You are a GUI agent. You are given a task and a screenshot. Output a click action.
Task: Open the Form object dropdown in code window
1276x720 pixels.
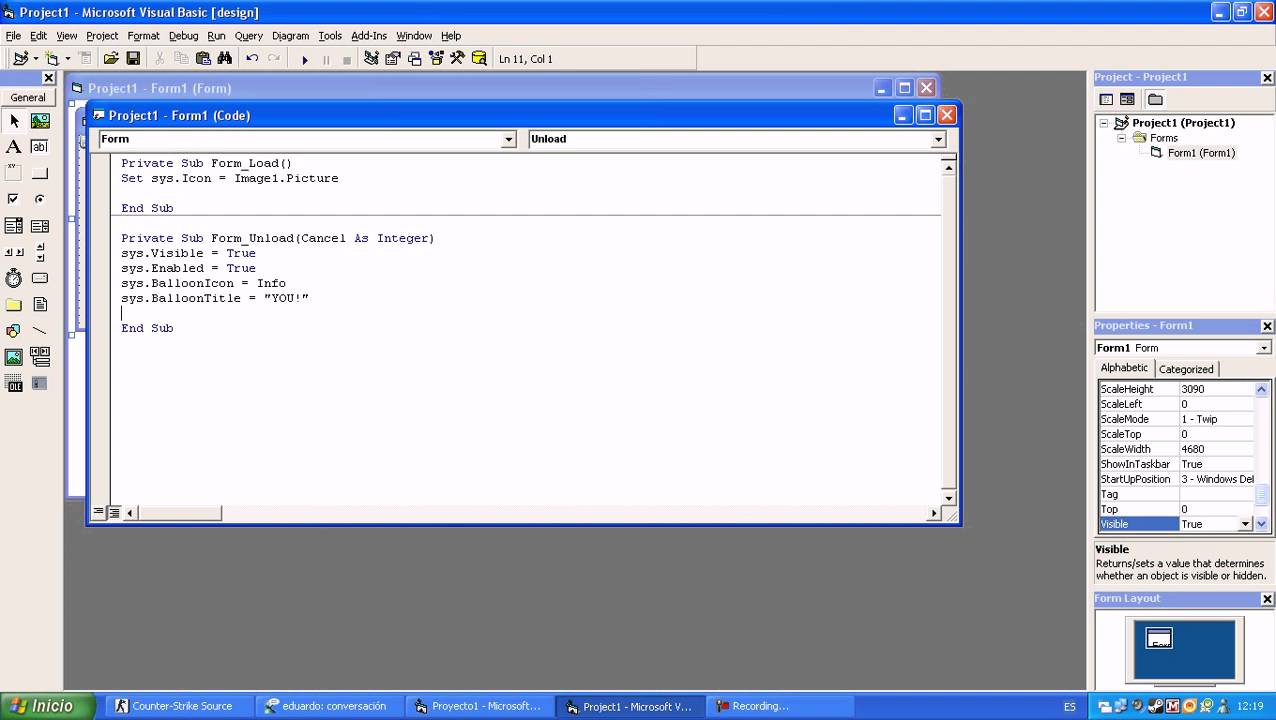(x=508, y=140)
